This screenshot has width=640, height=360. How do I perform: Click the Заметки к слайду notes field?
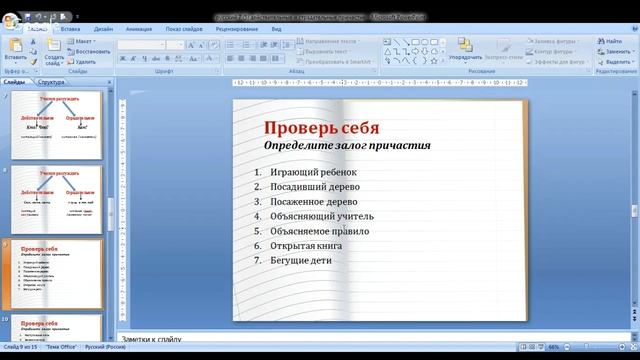374,338
